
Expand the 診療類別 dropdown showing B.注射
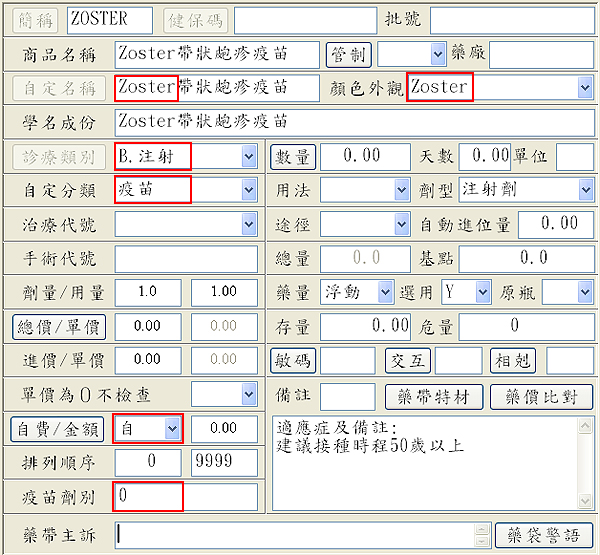248,156
